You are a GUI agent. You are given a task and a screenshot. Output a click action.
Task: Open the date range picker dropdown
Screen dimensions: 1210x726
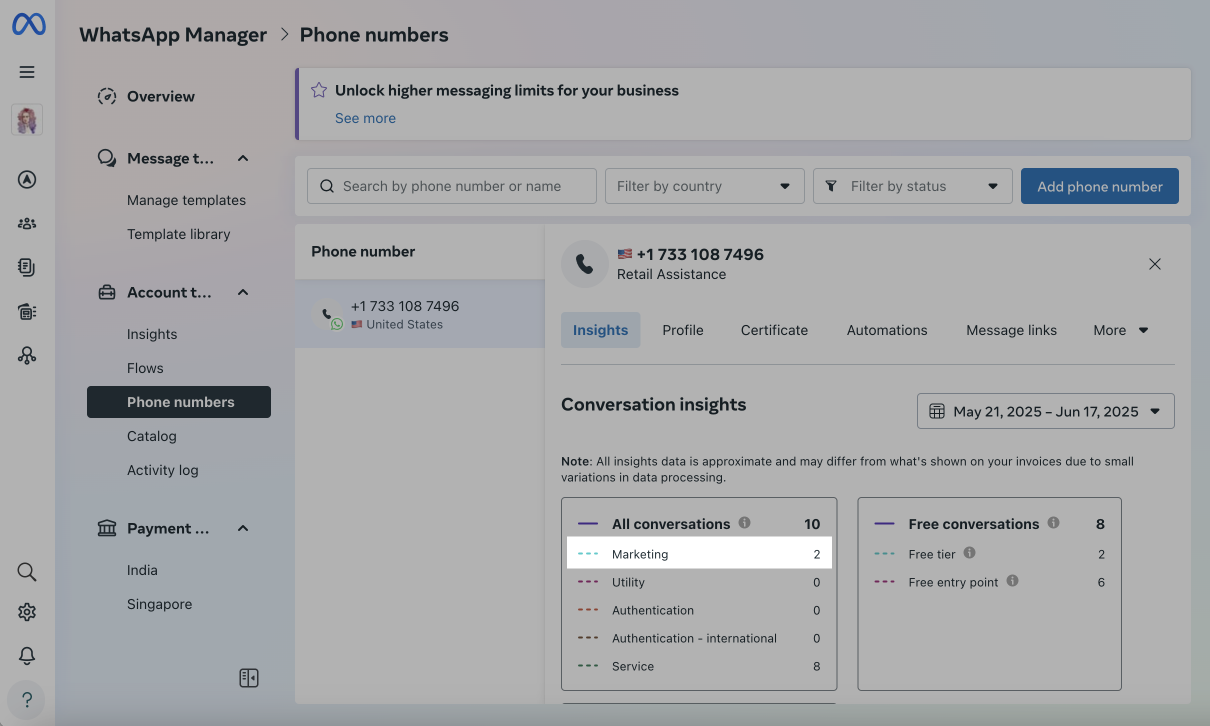coord(1045,411)
